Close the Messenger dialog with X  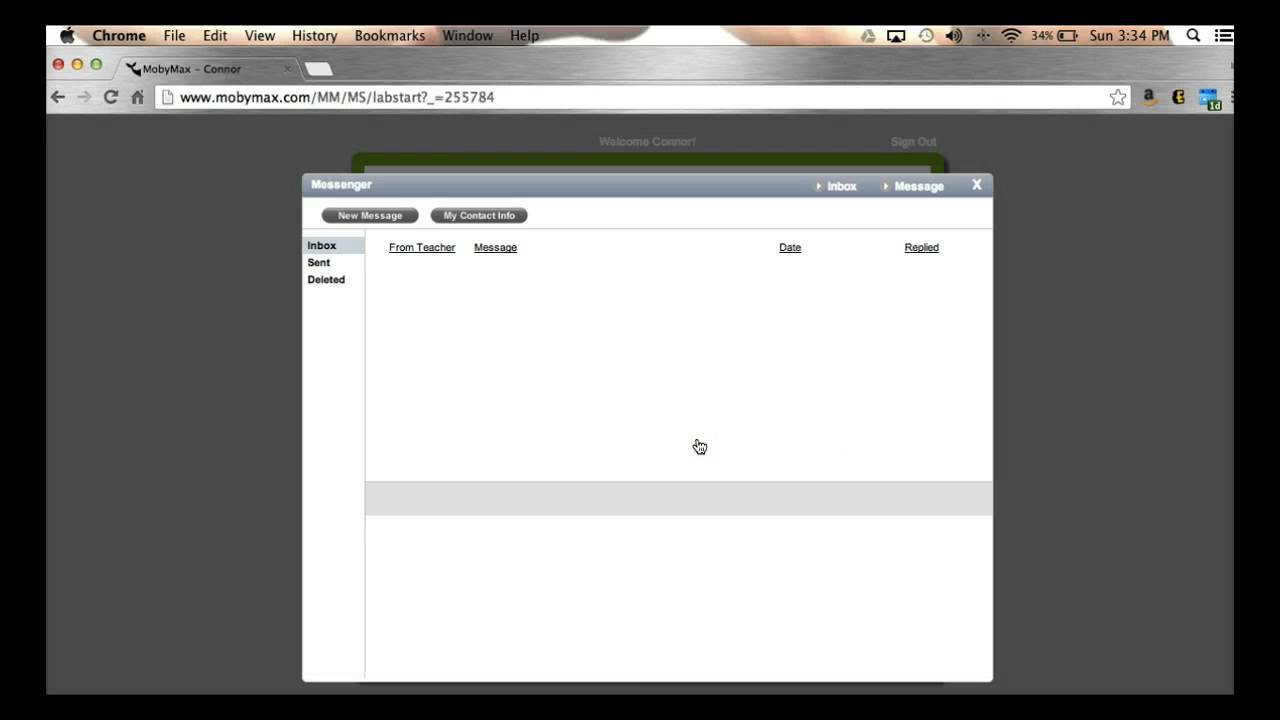click(977, 185)
